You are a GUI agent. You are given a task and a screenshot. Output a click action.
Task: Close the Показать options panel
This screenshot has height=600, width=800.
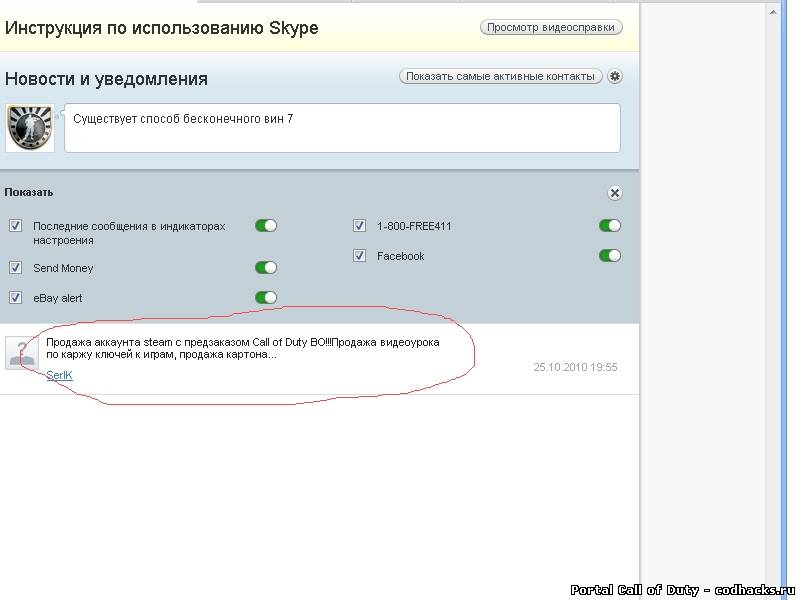point(615,193)
